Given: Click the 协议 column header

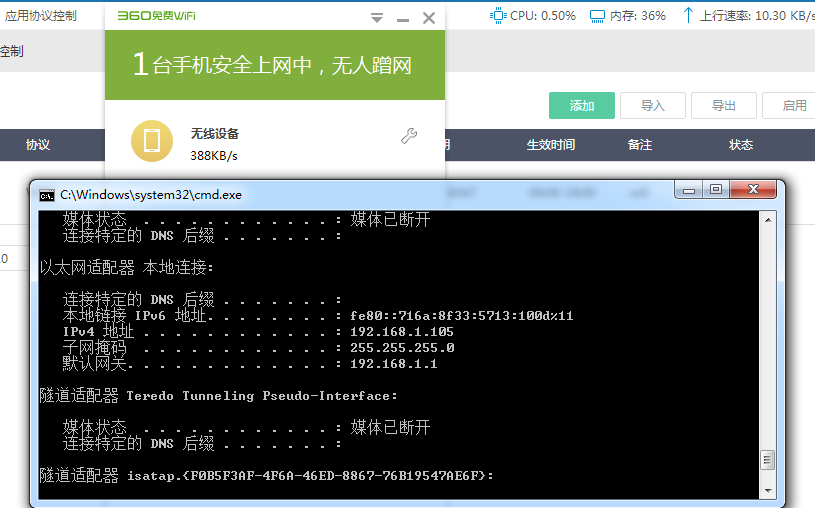Looking at the screenshot, I should [x=38, y=145].
